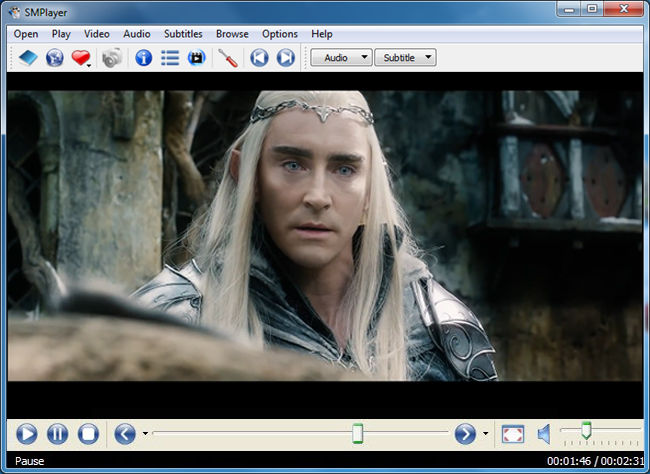Click the volume slider handle

click(x=586, y=430)
